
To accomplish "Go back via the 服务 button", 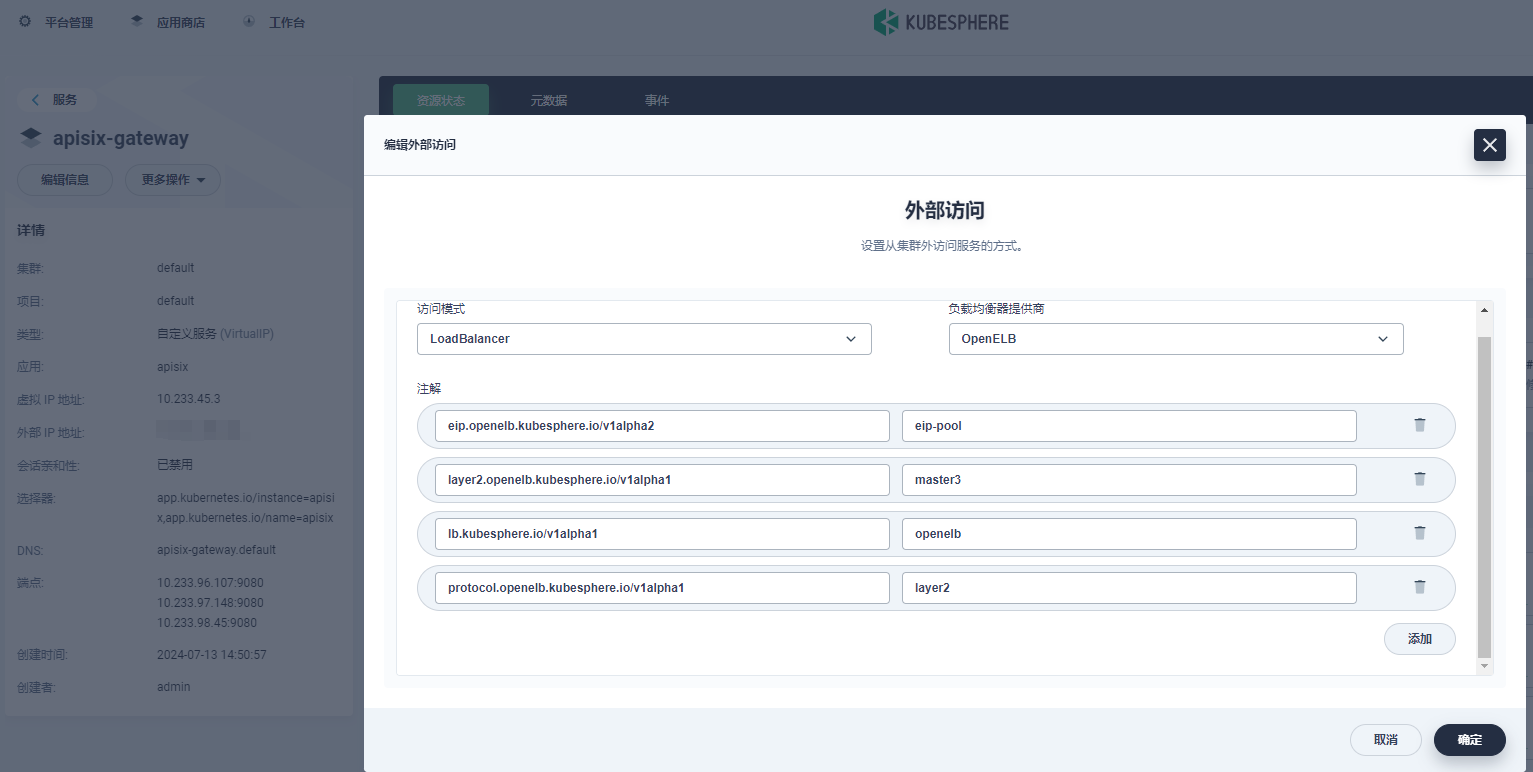I will point(57,100).
